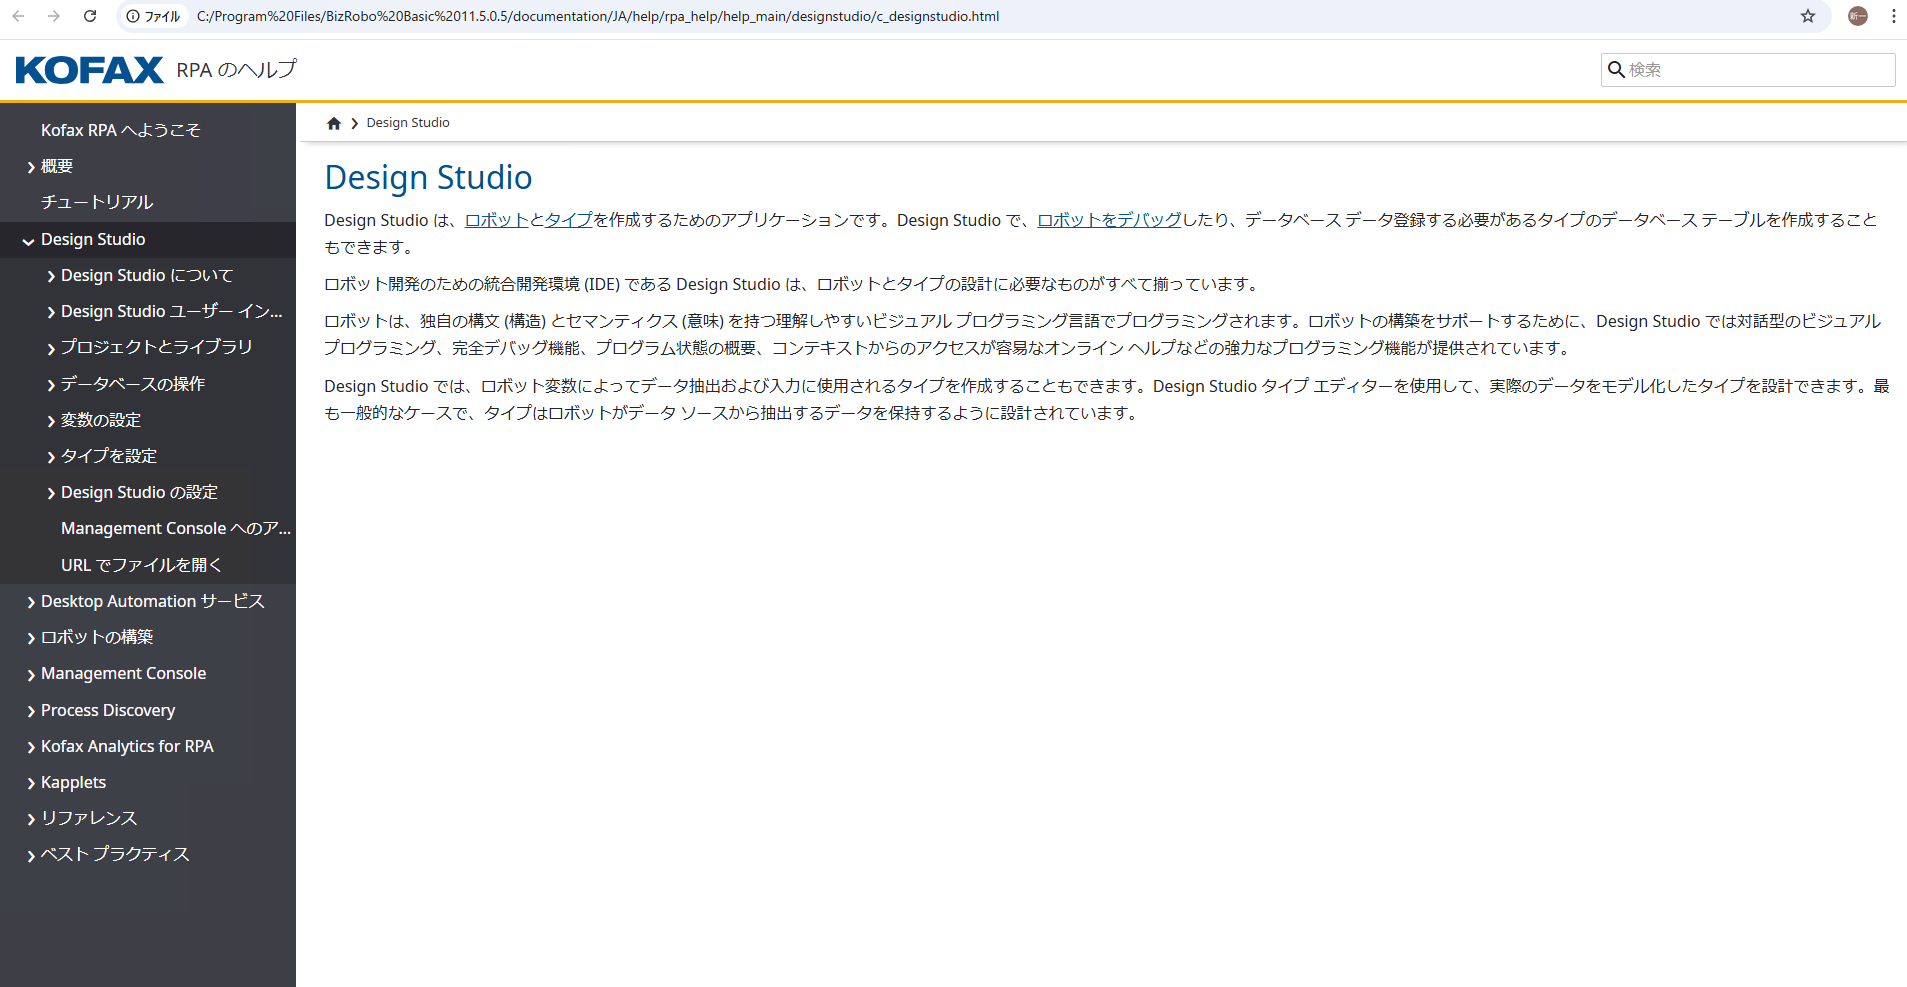Click the ファイル info icon in address bar

[135, 16]
